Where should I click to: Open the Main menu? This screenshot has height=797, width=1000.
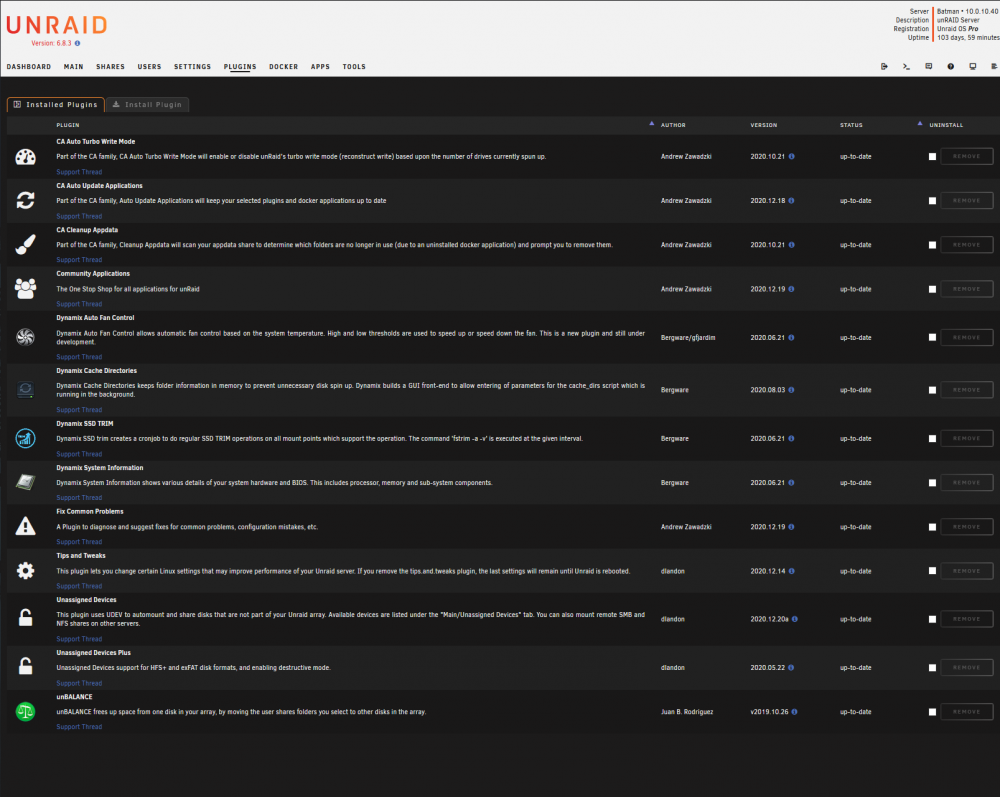(73, 67)
